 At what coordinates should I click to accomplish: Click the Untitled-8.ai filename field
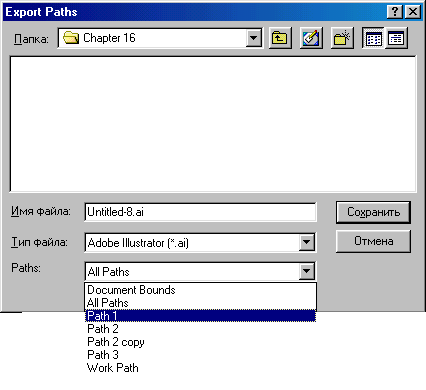[200, 212]
